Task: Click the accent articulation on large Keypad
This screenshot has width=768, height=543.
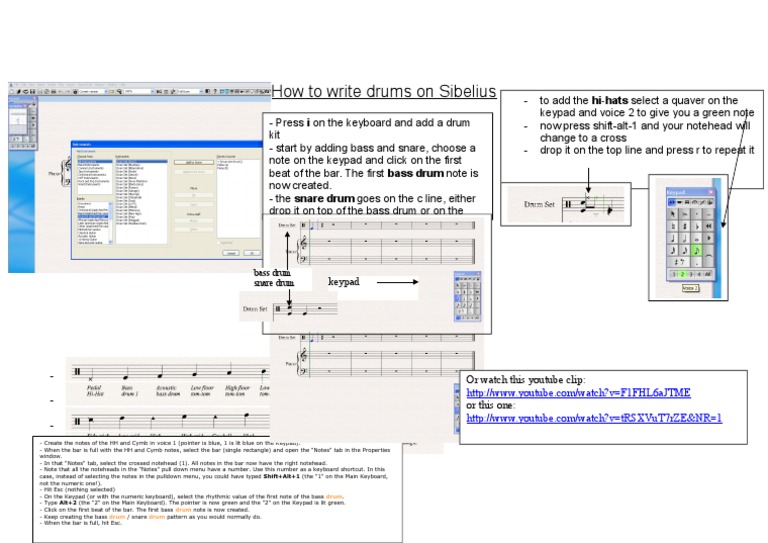Action: click(x=684, y=214)
